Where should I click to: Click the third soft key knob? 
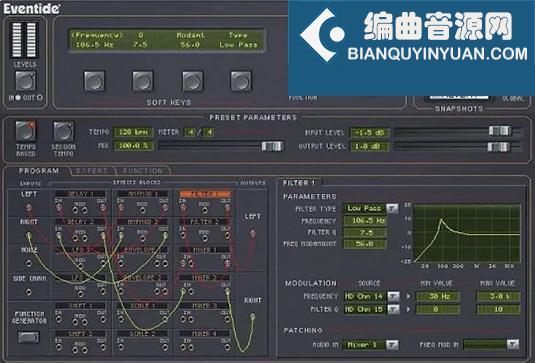[x=193, y=81]
